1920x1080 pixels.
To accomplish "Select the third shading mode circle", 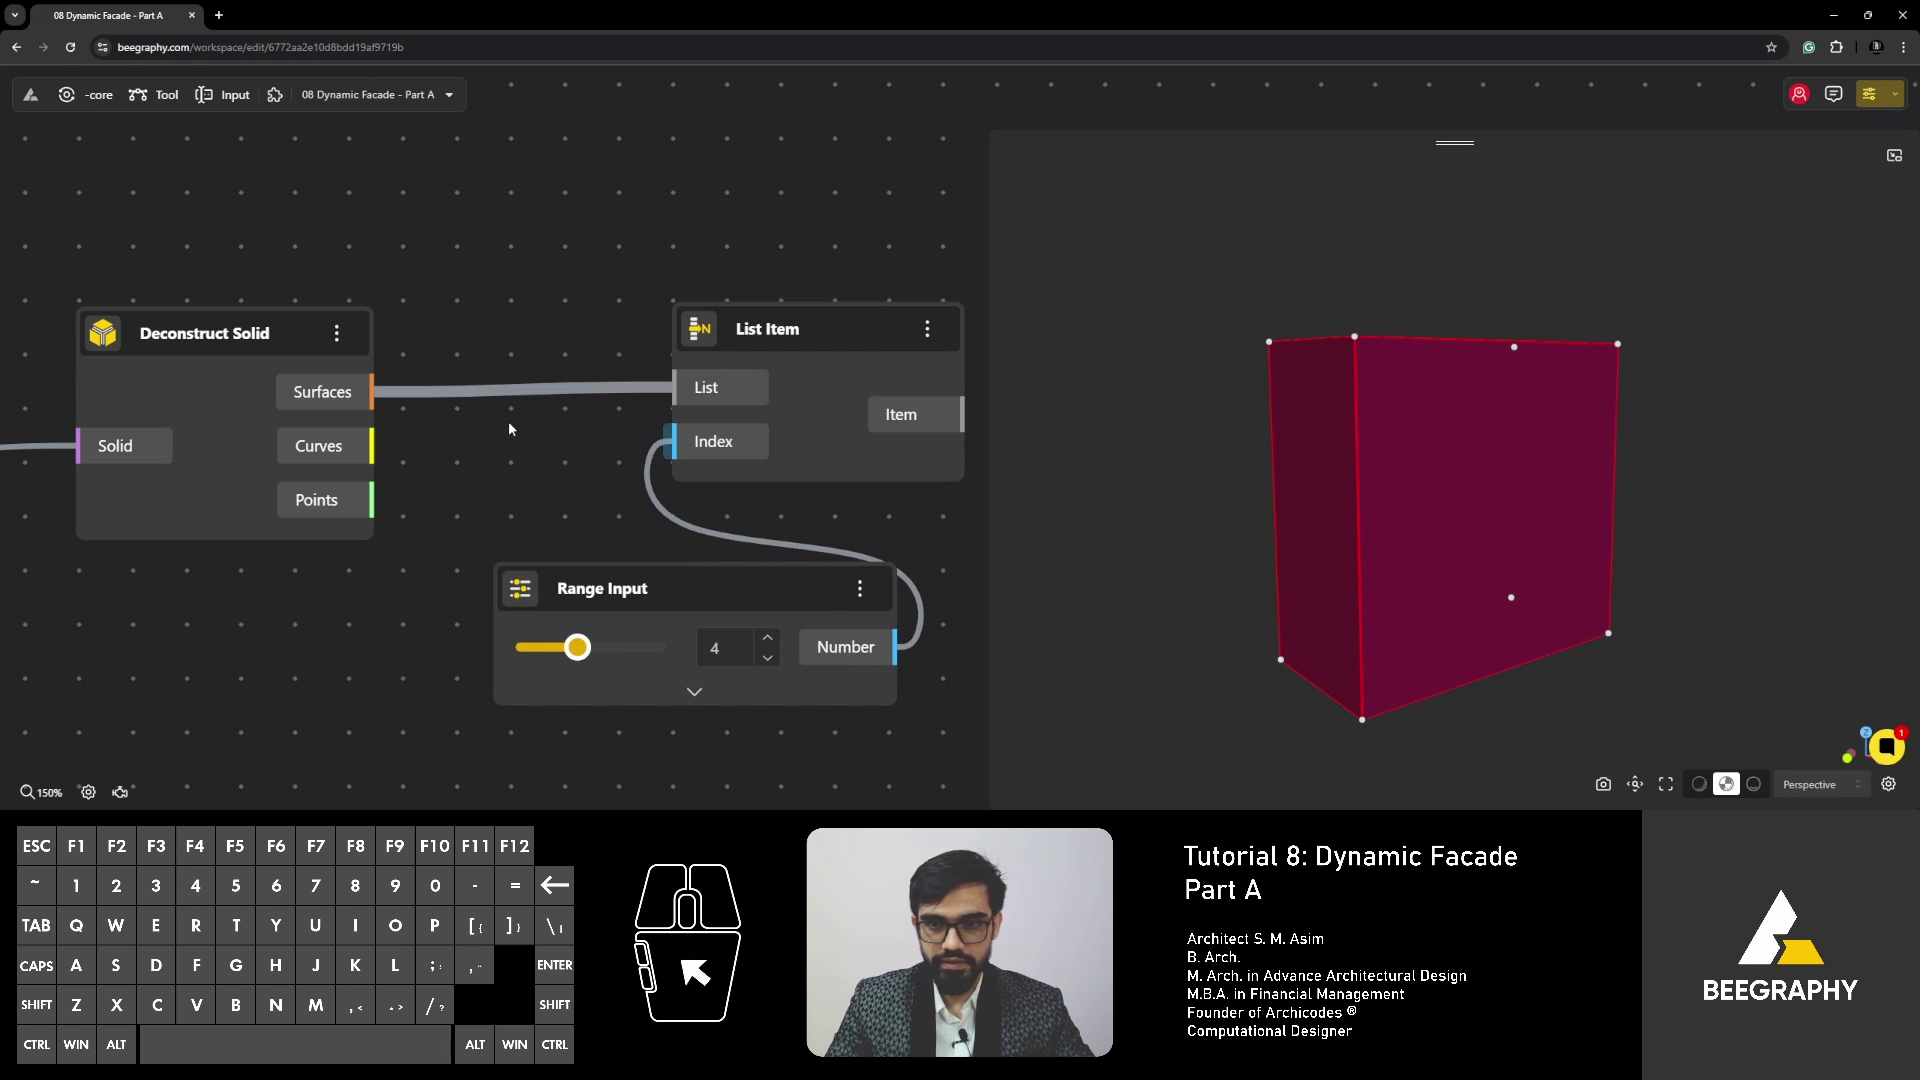I will point(1753,784).
